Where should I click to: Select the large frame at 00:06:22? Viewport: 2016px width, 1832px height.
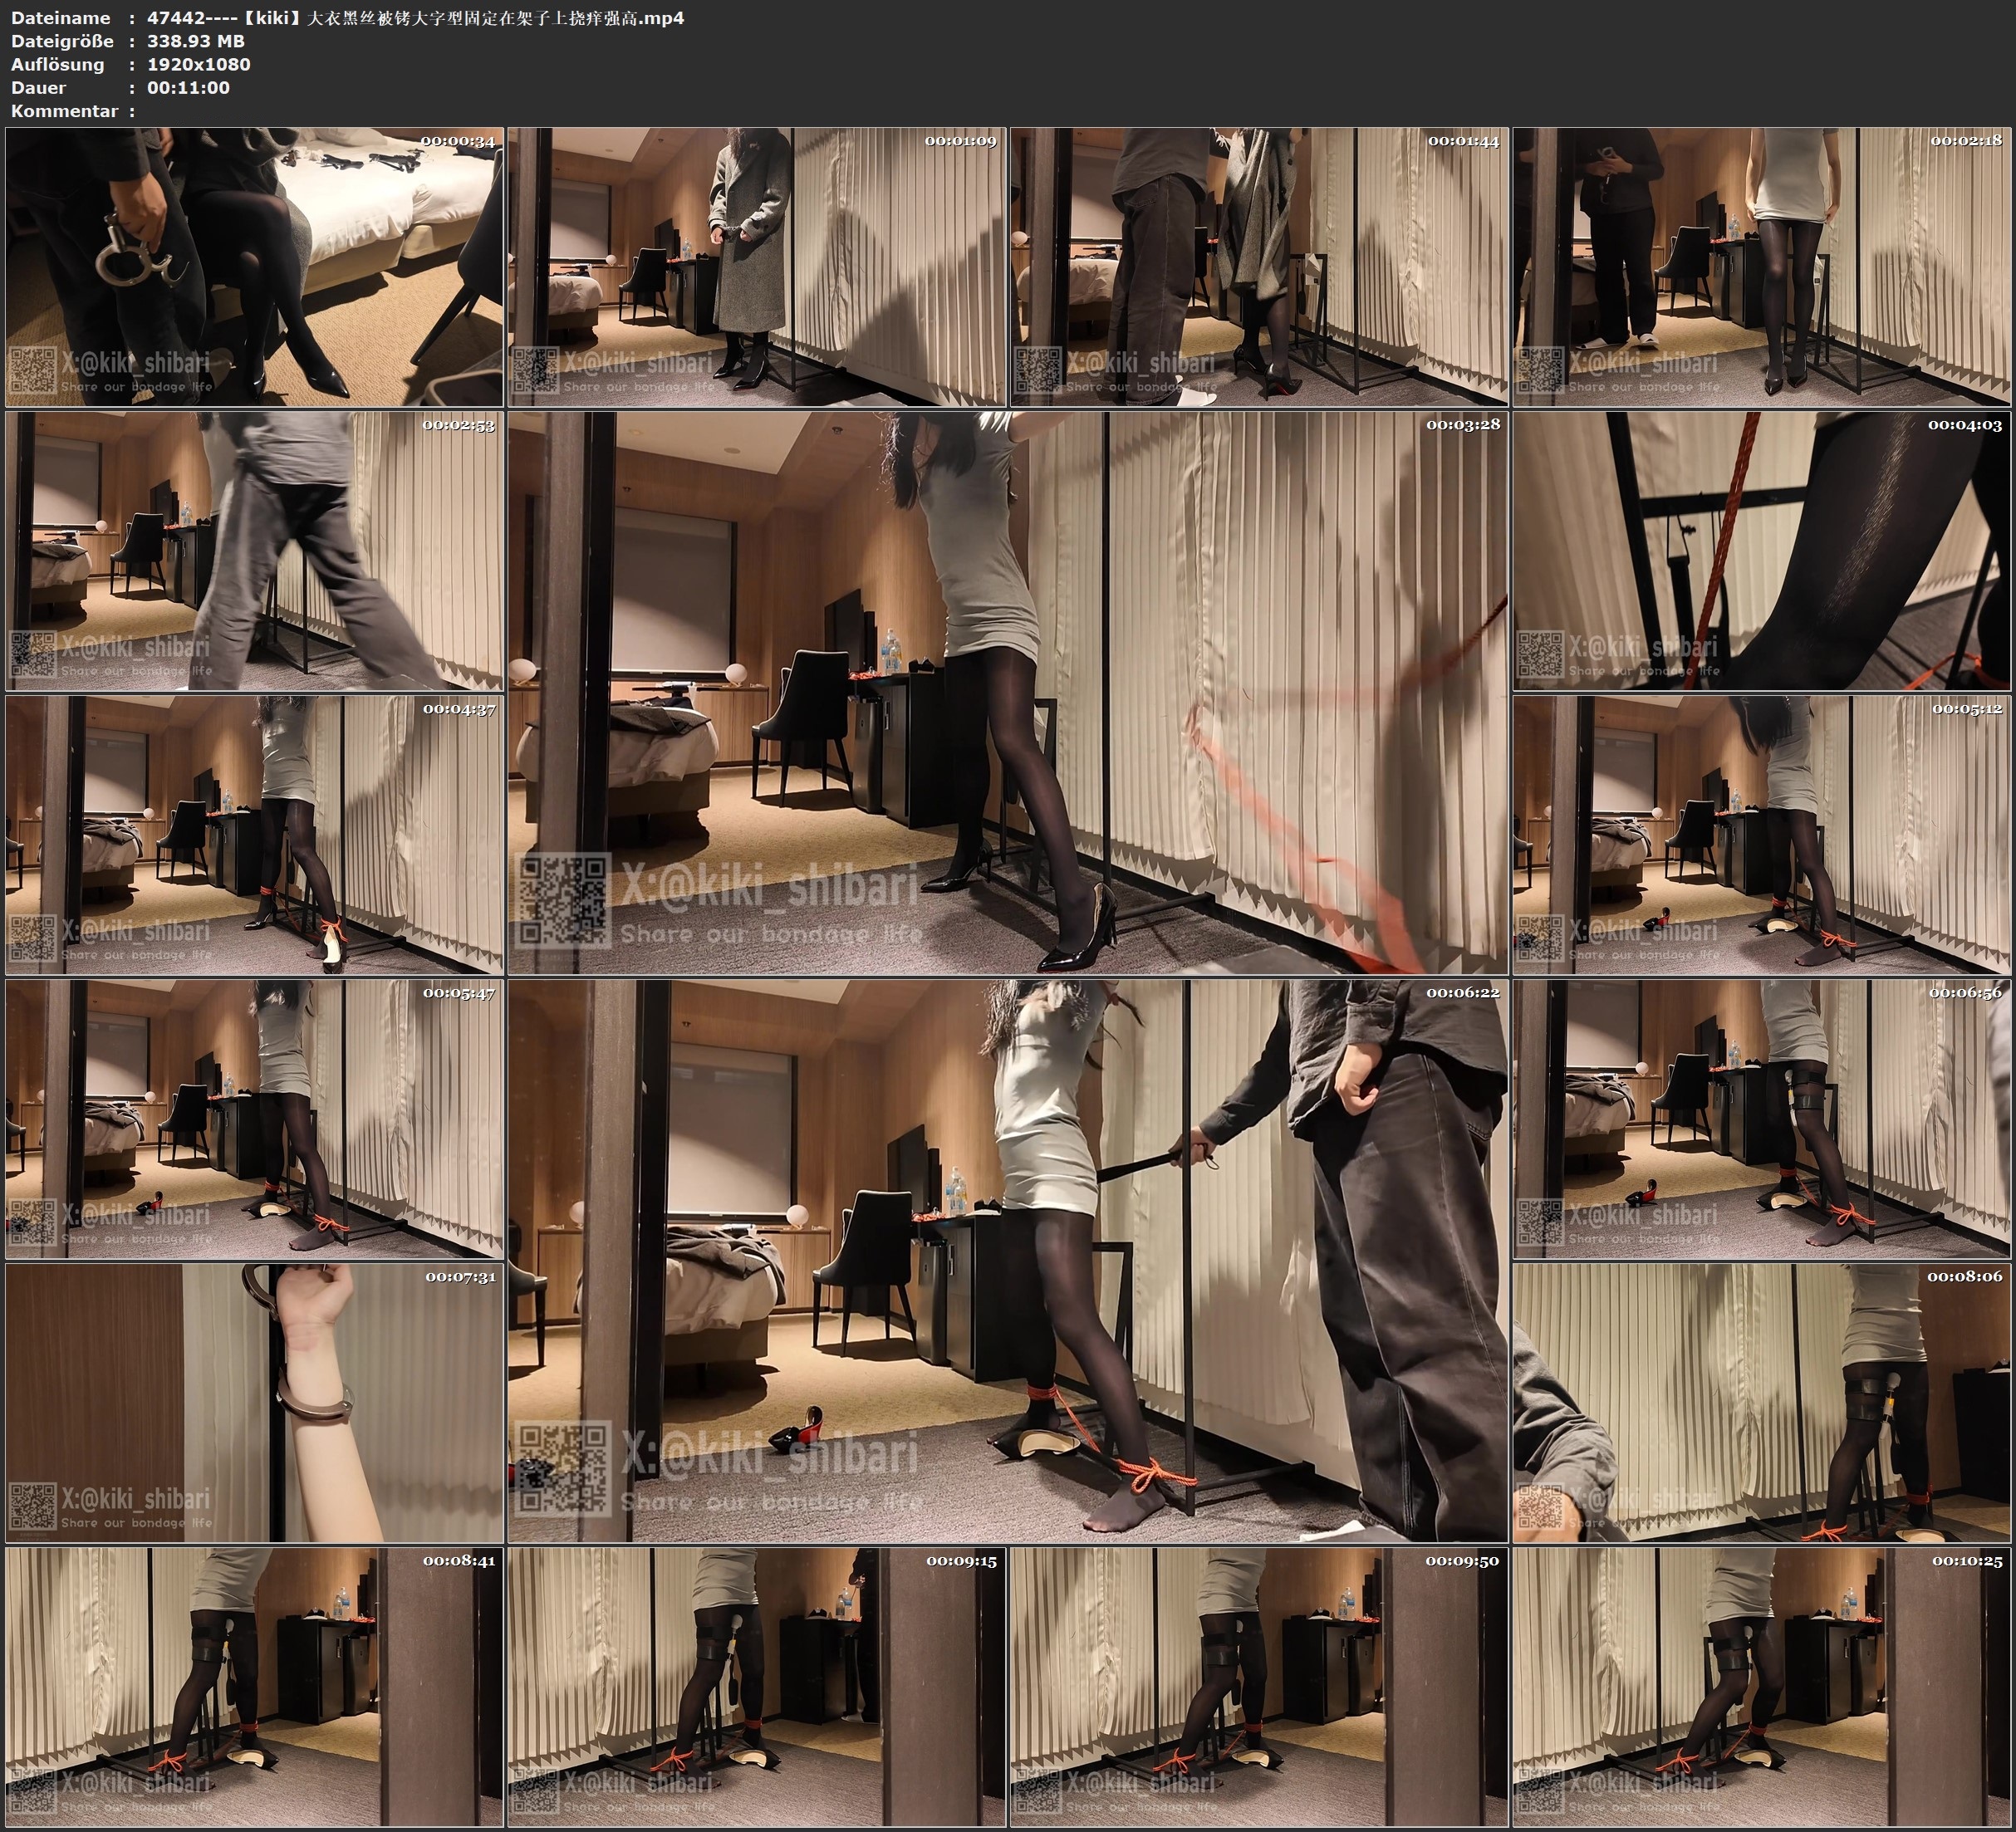(x=1007, y=1260)
